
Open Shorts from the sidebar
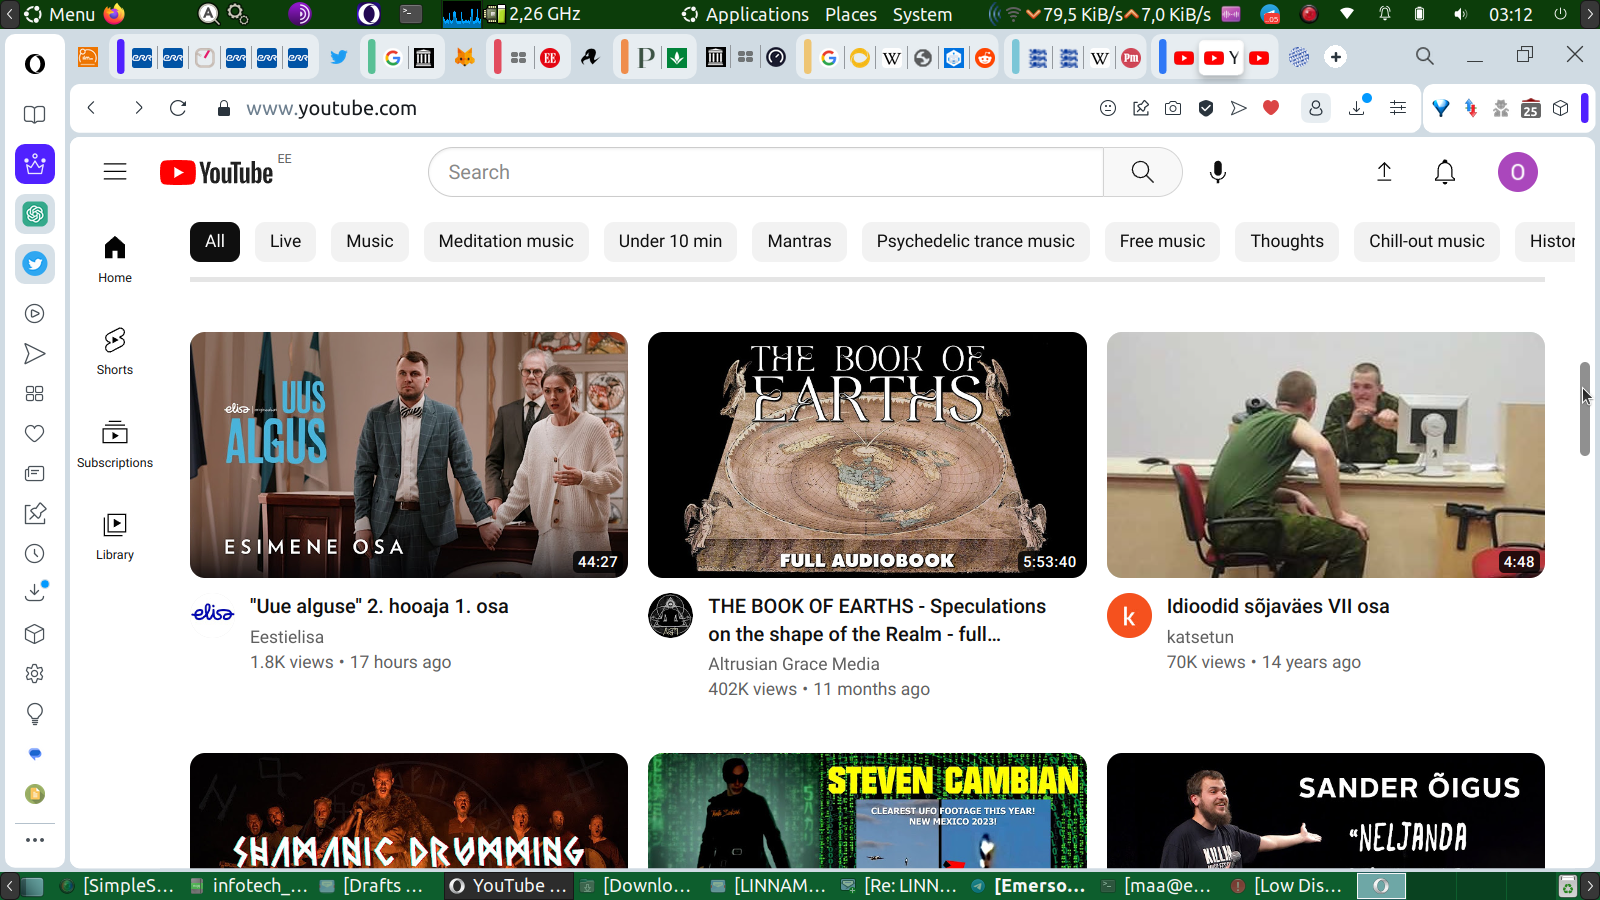tap(115, 351)
